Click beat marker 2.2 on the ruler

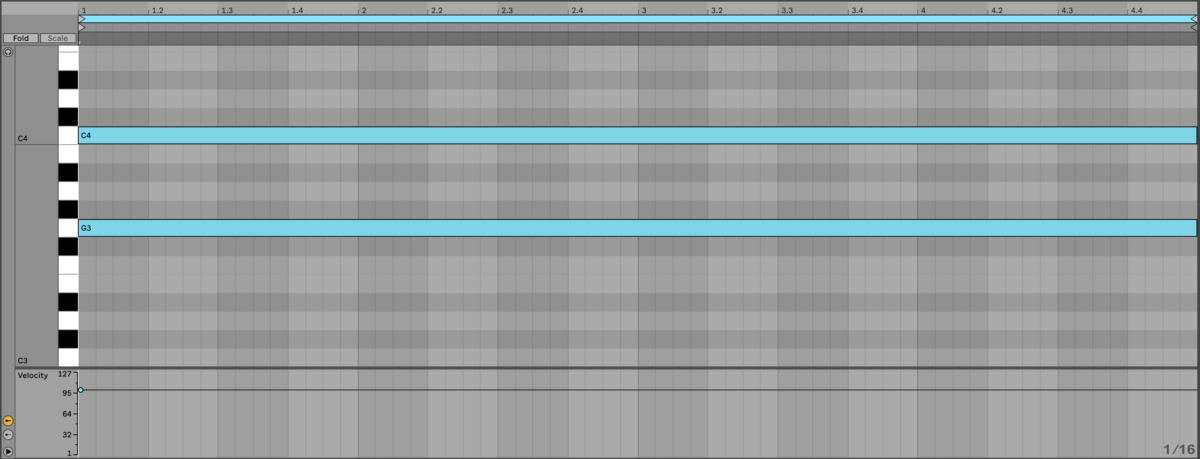coord(437,10)
